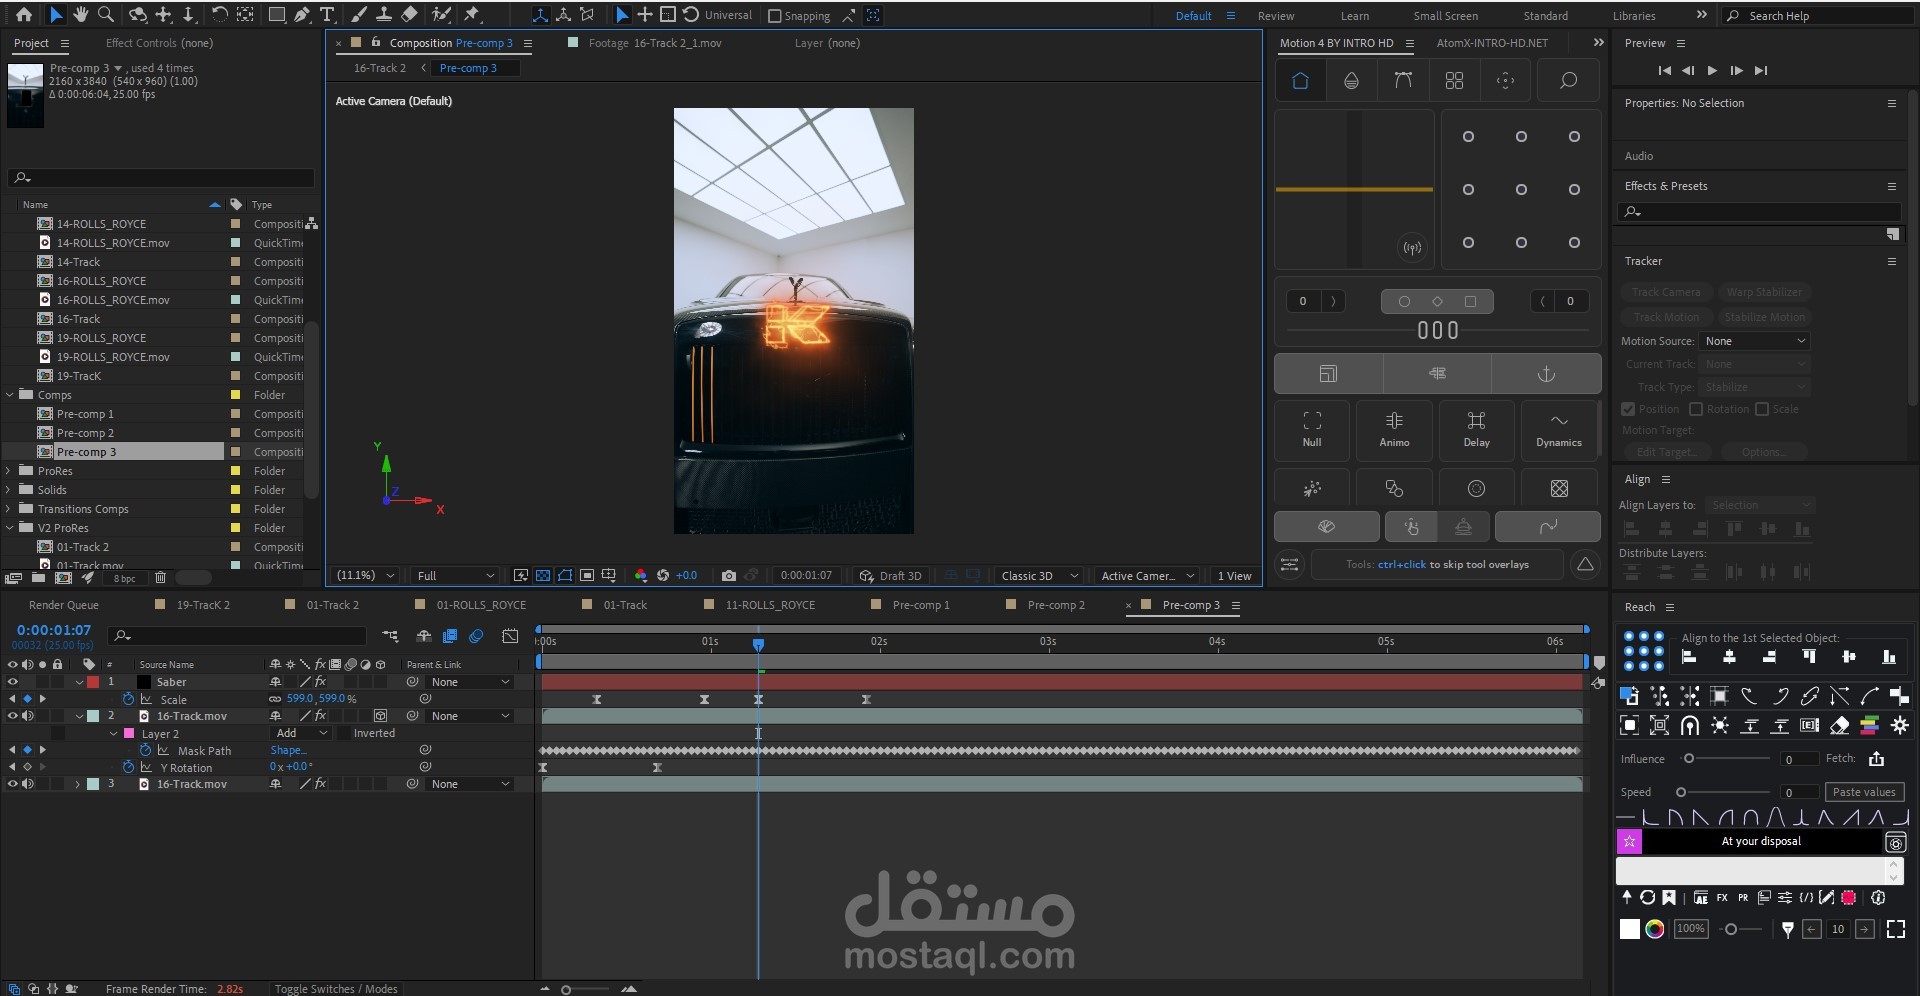Hide the Saber layer eye toggle

click(13, 682)
